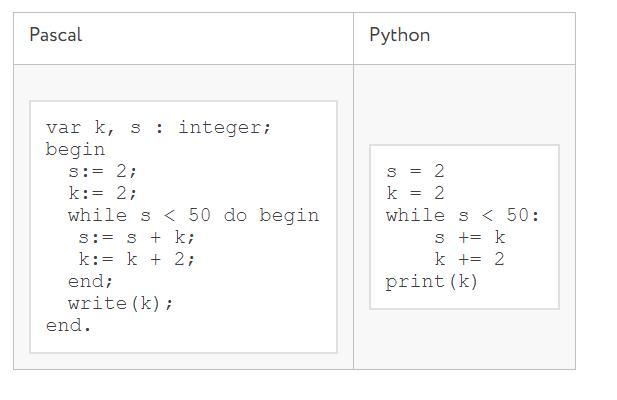Click the 'var' keyword in Pascal code
The height and width of the screenshot is (400, 617).
(x=62, y=128)
